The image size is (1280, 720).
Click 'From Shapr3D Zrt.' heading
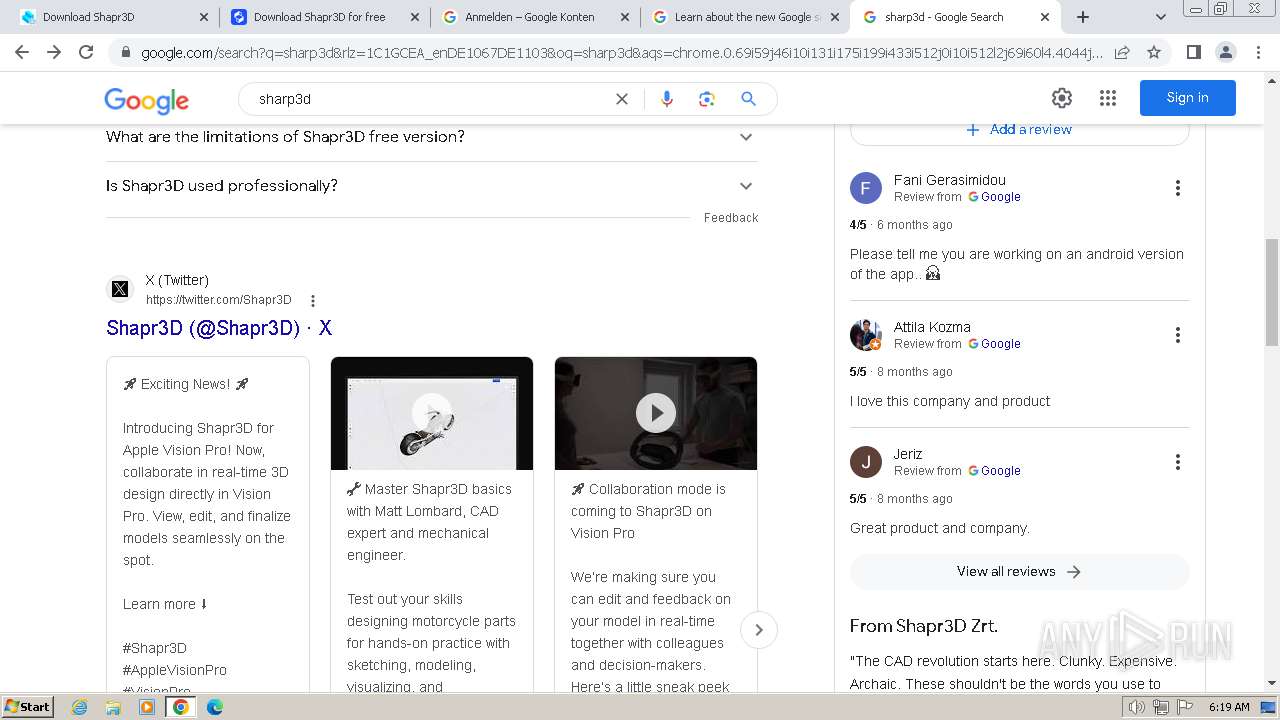click(x=924, y=626)
